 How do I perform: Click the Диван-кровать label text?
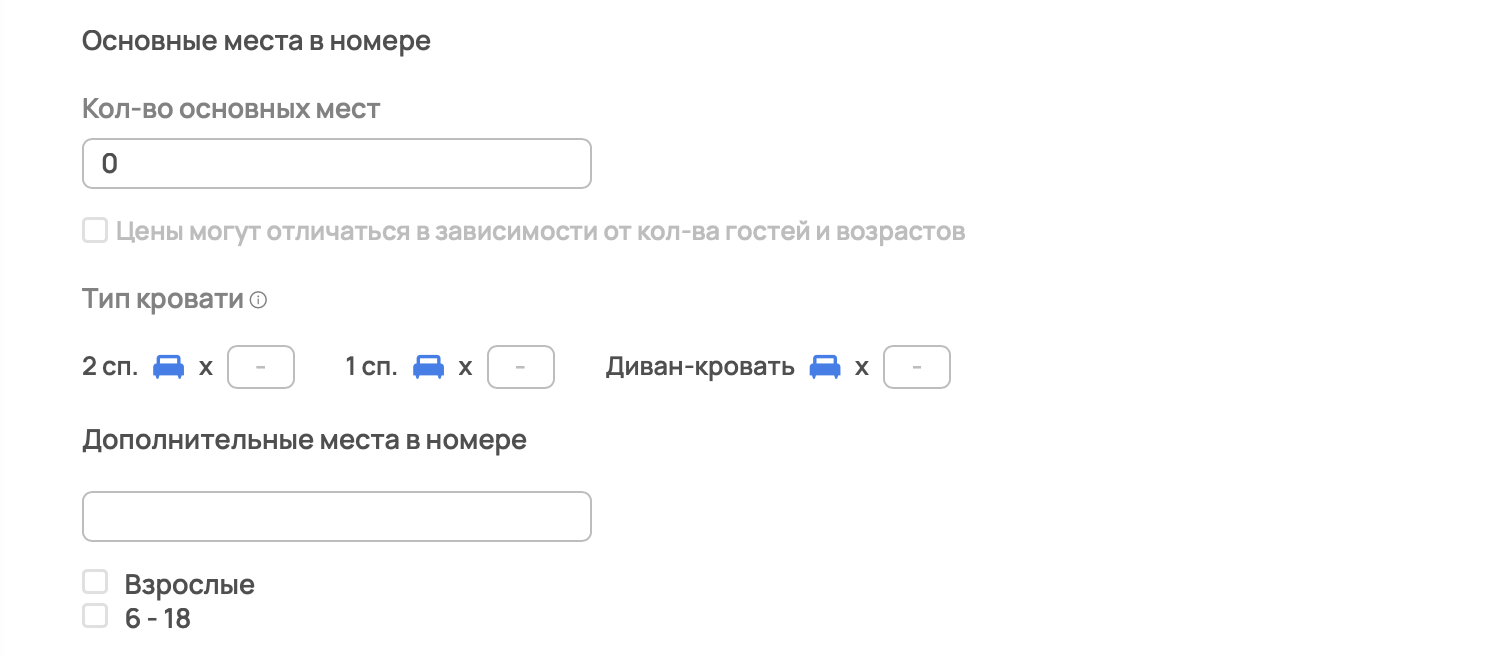click(700, 367)
